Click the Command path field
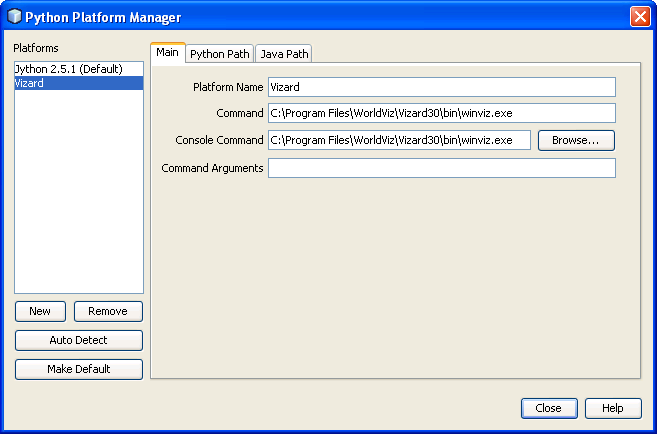 [442, 113]
